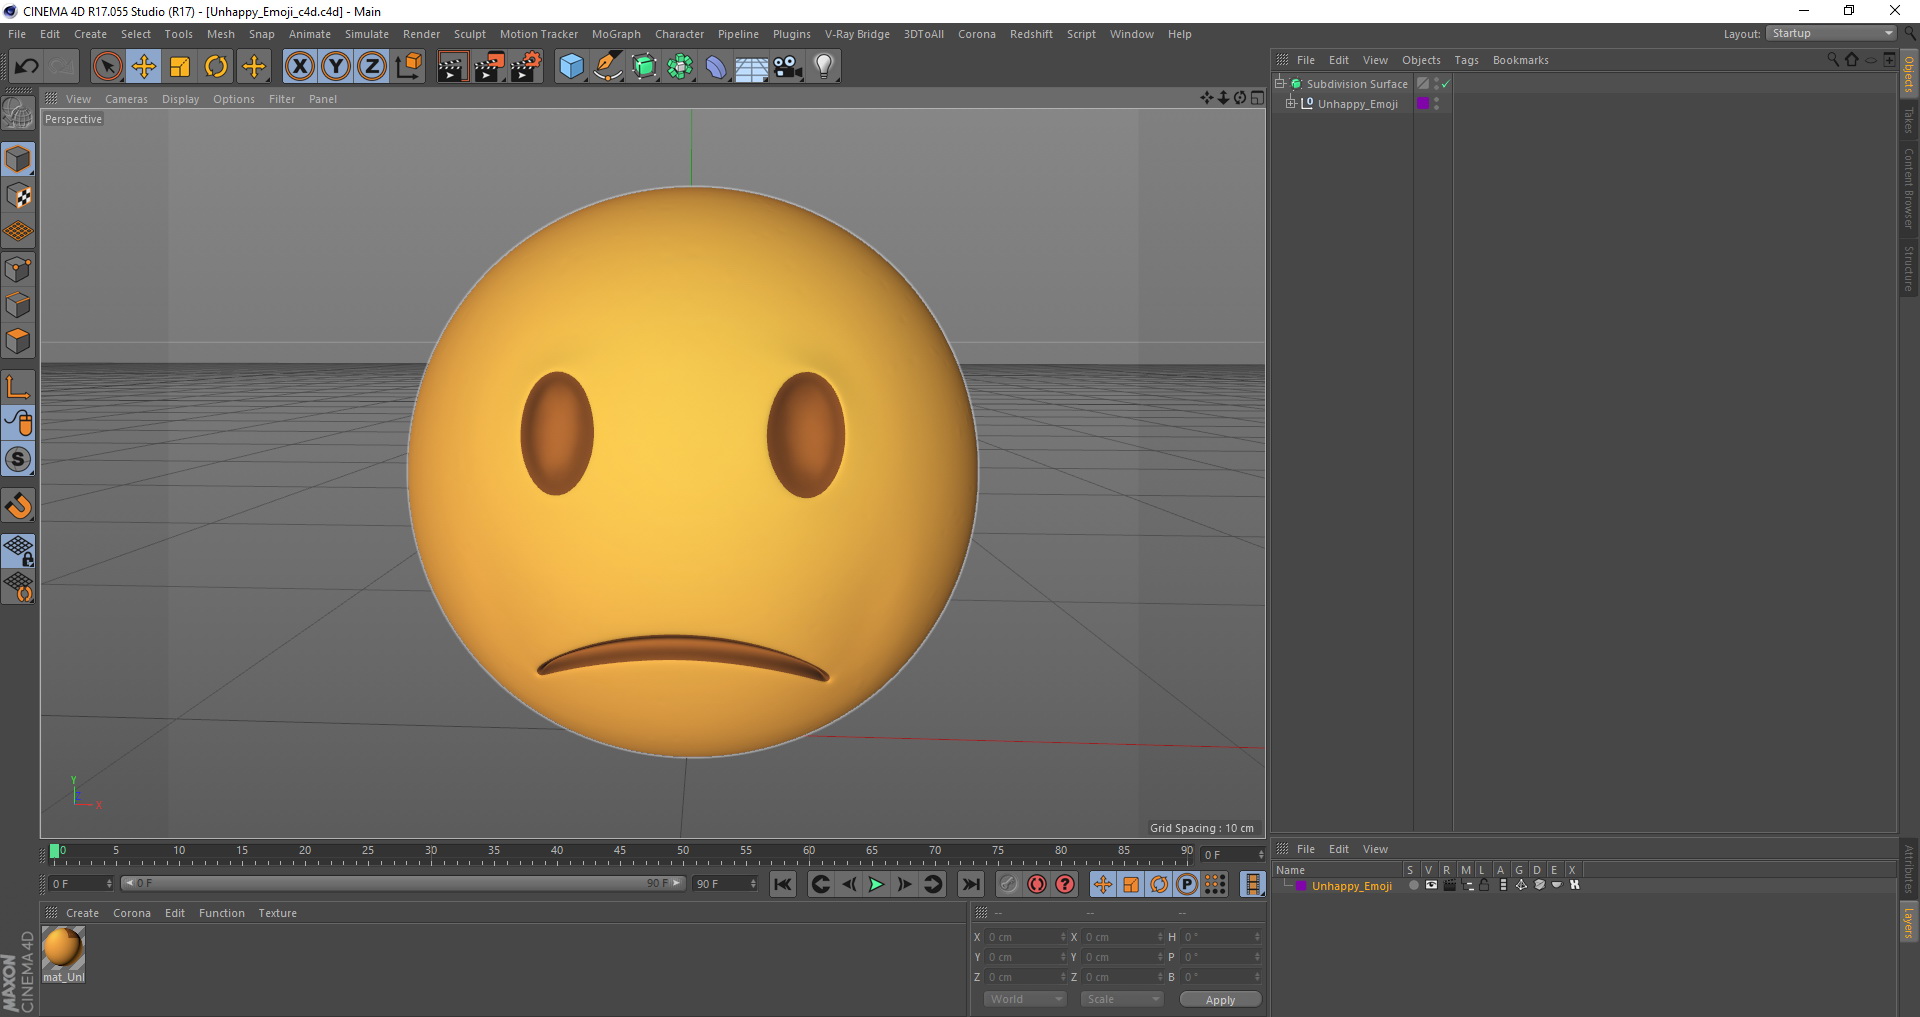Toggle X axis lock
Viewport: 1920px width, 1017px height.
[299, 67]
